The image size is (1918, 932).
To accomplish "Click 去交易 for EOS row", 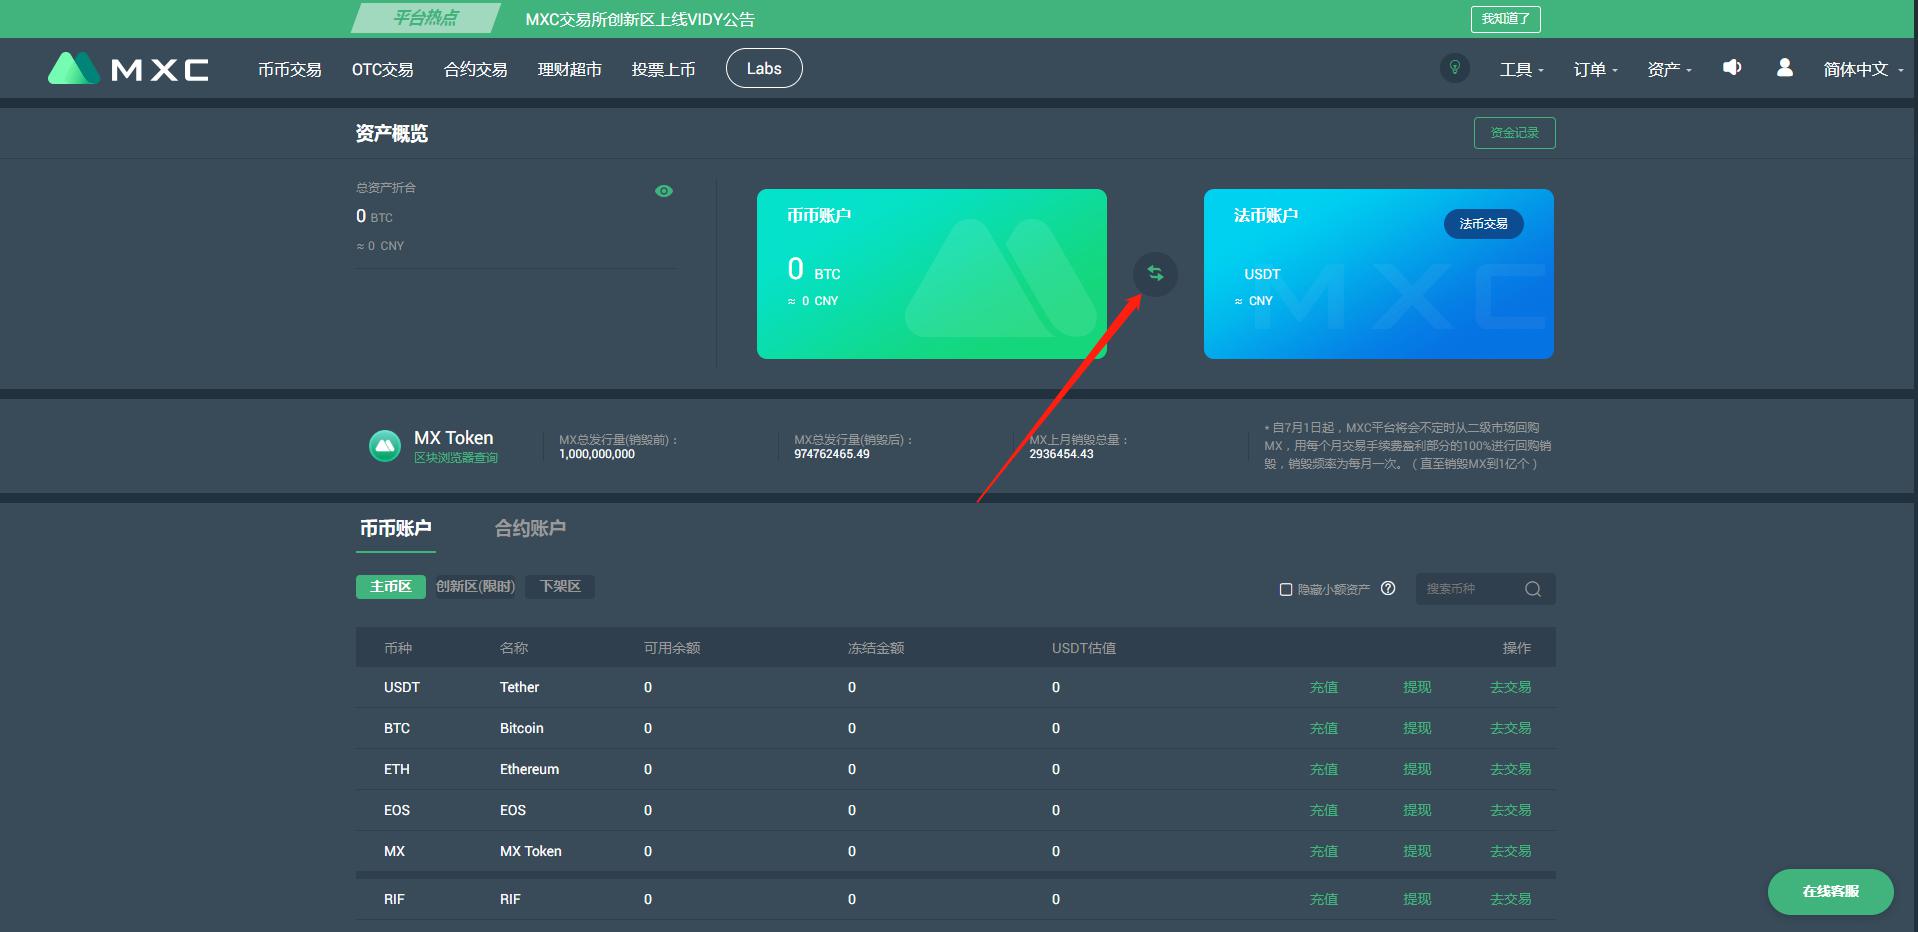I will [1510, 810].
